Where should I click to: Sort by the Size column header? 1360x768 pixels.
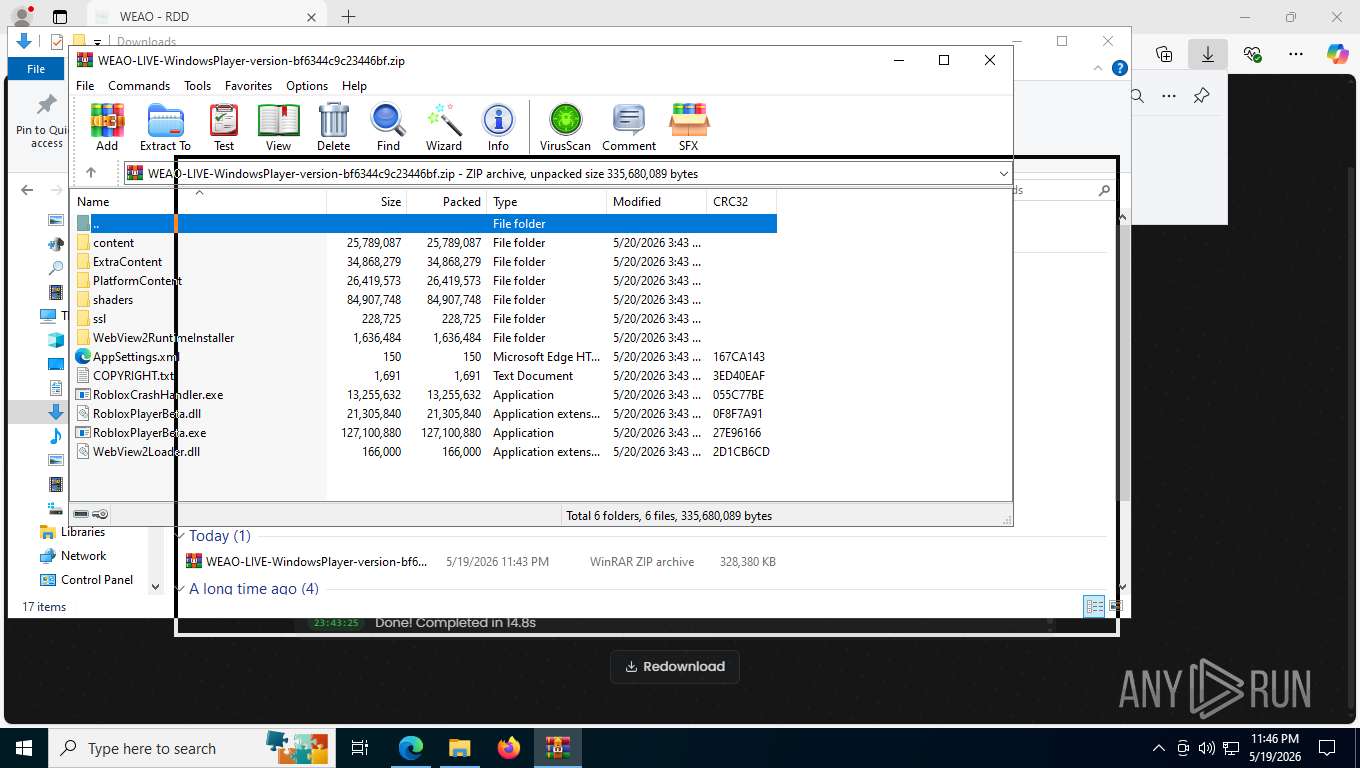[367, 202]
